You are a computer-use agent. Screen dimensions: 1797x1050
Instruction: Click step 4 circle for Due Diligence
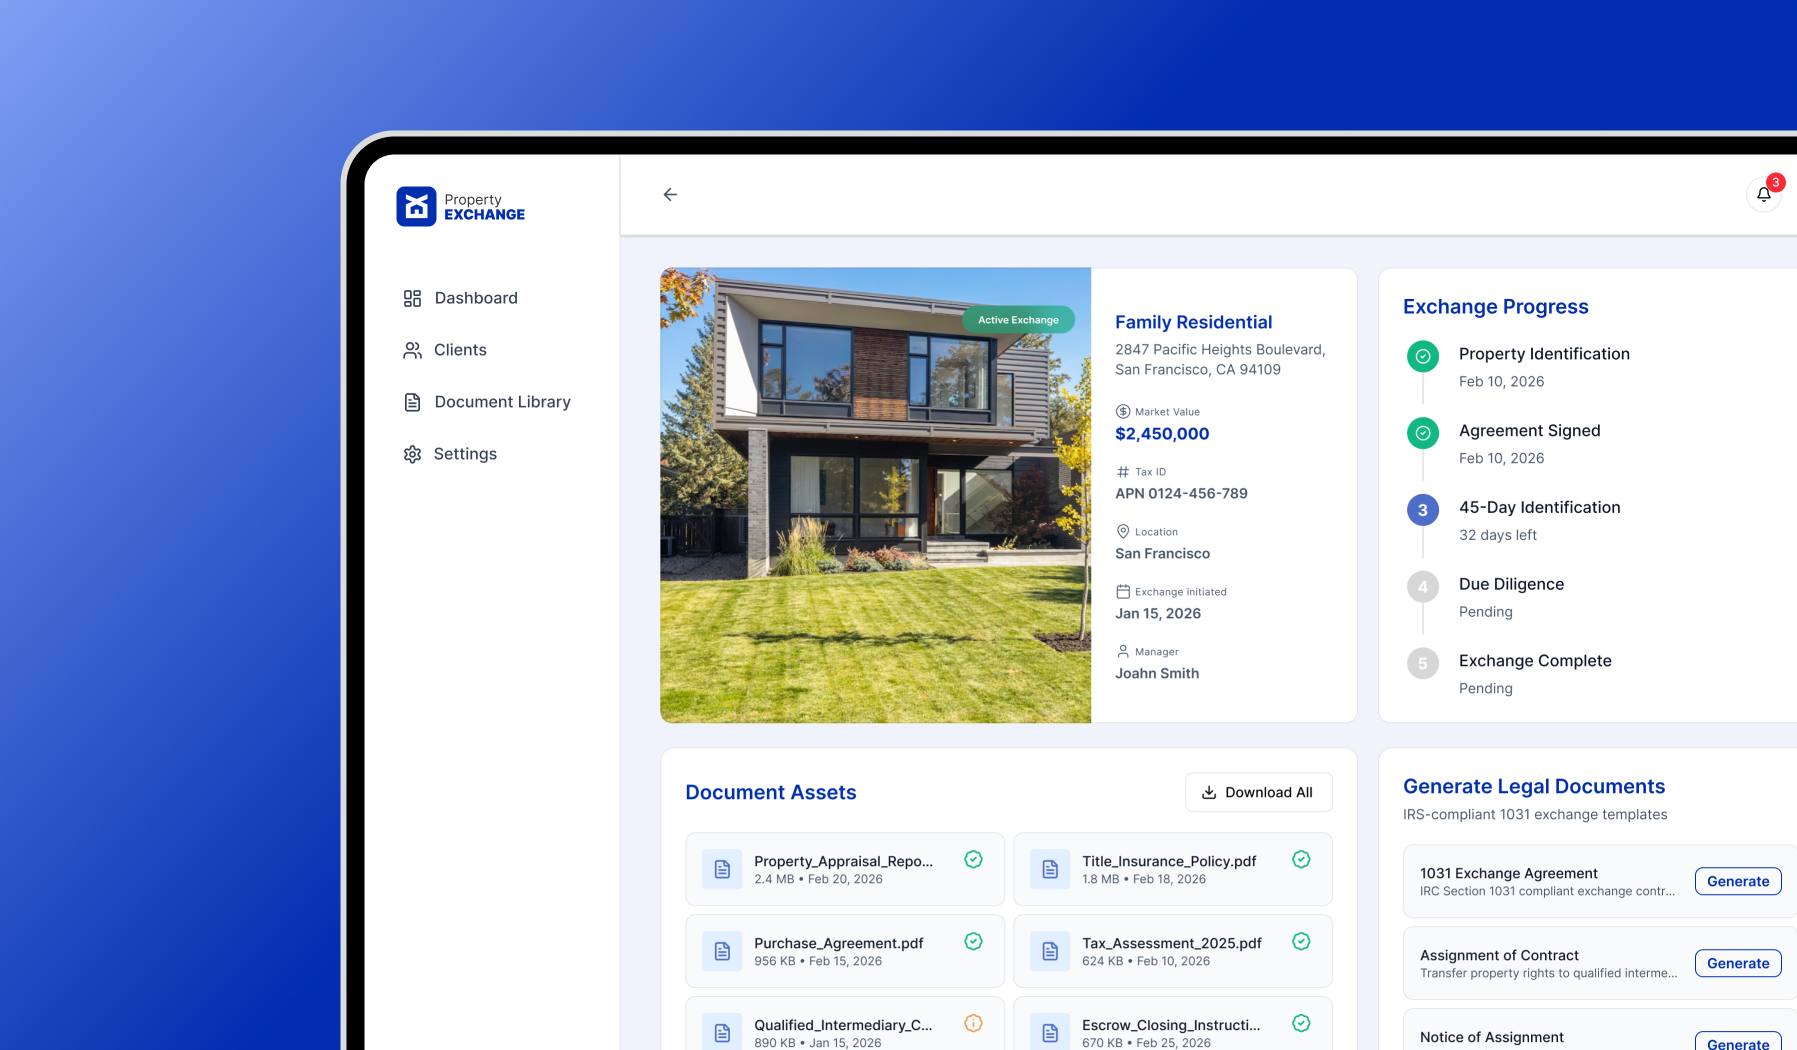tap(1423, 587)
